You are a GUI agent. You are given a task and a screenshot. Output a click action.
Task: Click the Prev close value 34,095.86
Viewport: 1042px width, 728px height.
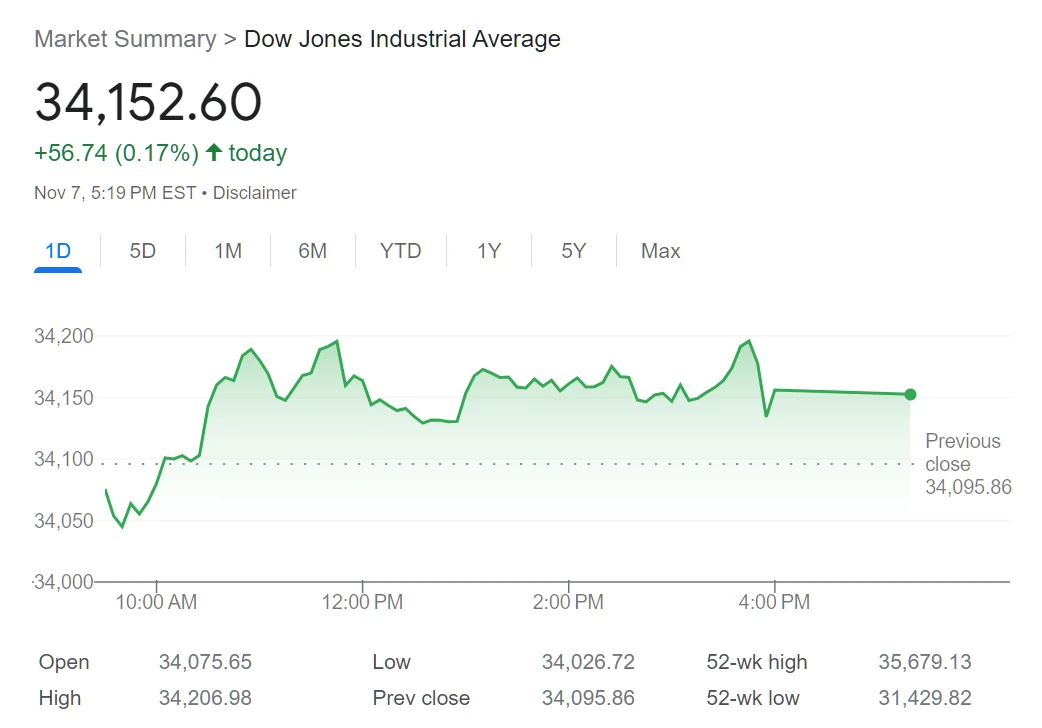point(588,698)
